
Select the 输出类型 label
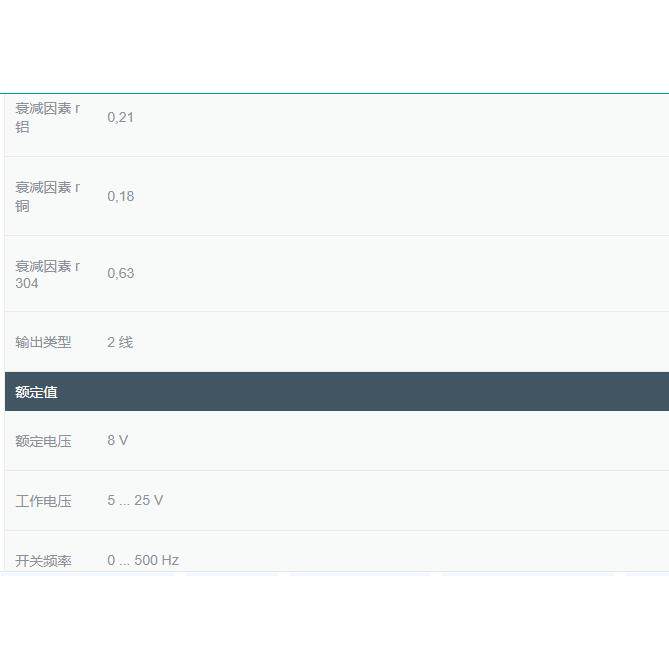pyautogui.click(x=43, y=342)
